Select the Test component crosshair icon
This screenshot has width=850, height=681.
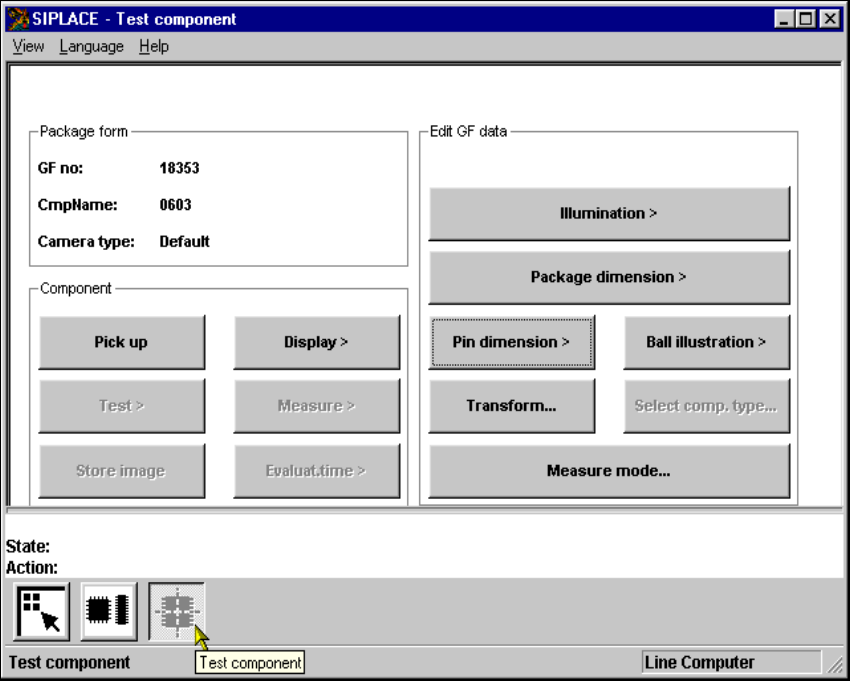coord(177,612)
